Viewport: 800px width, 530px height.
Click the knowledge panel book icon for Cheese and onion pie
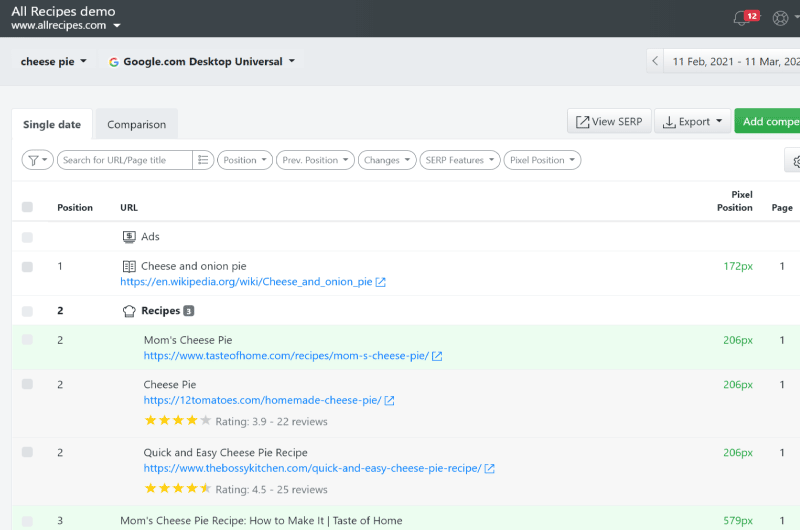pos(129,266)
